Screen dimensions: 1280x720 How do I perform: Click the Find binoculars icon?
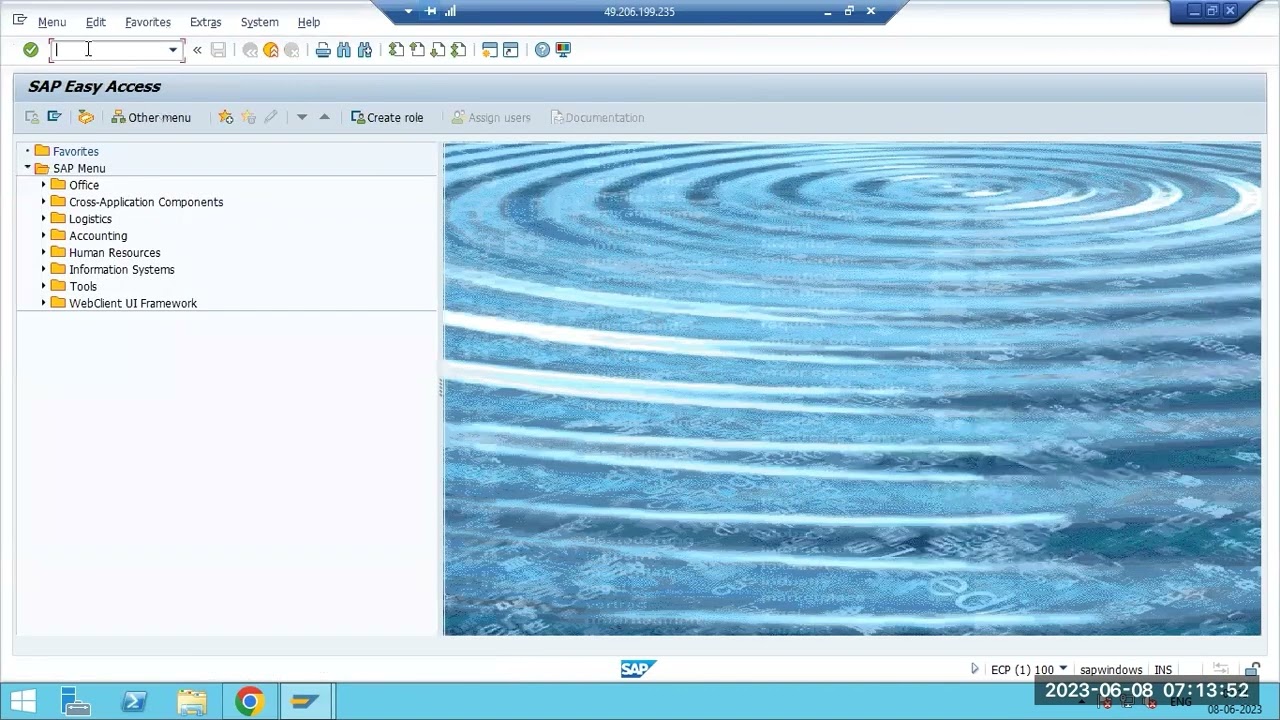[x=344, y=50]
